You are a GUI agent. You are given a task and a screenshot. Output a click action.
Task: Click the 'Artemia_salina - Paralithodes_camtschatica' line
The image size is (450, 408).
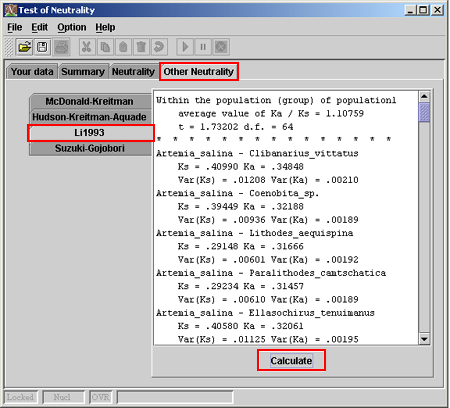271,273
